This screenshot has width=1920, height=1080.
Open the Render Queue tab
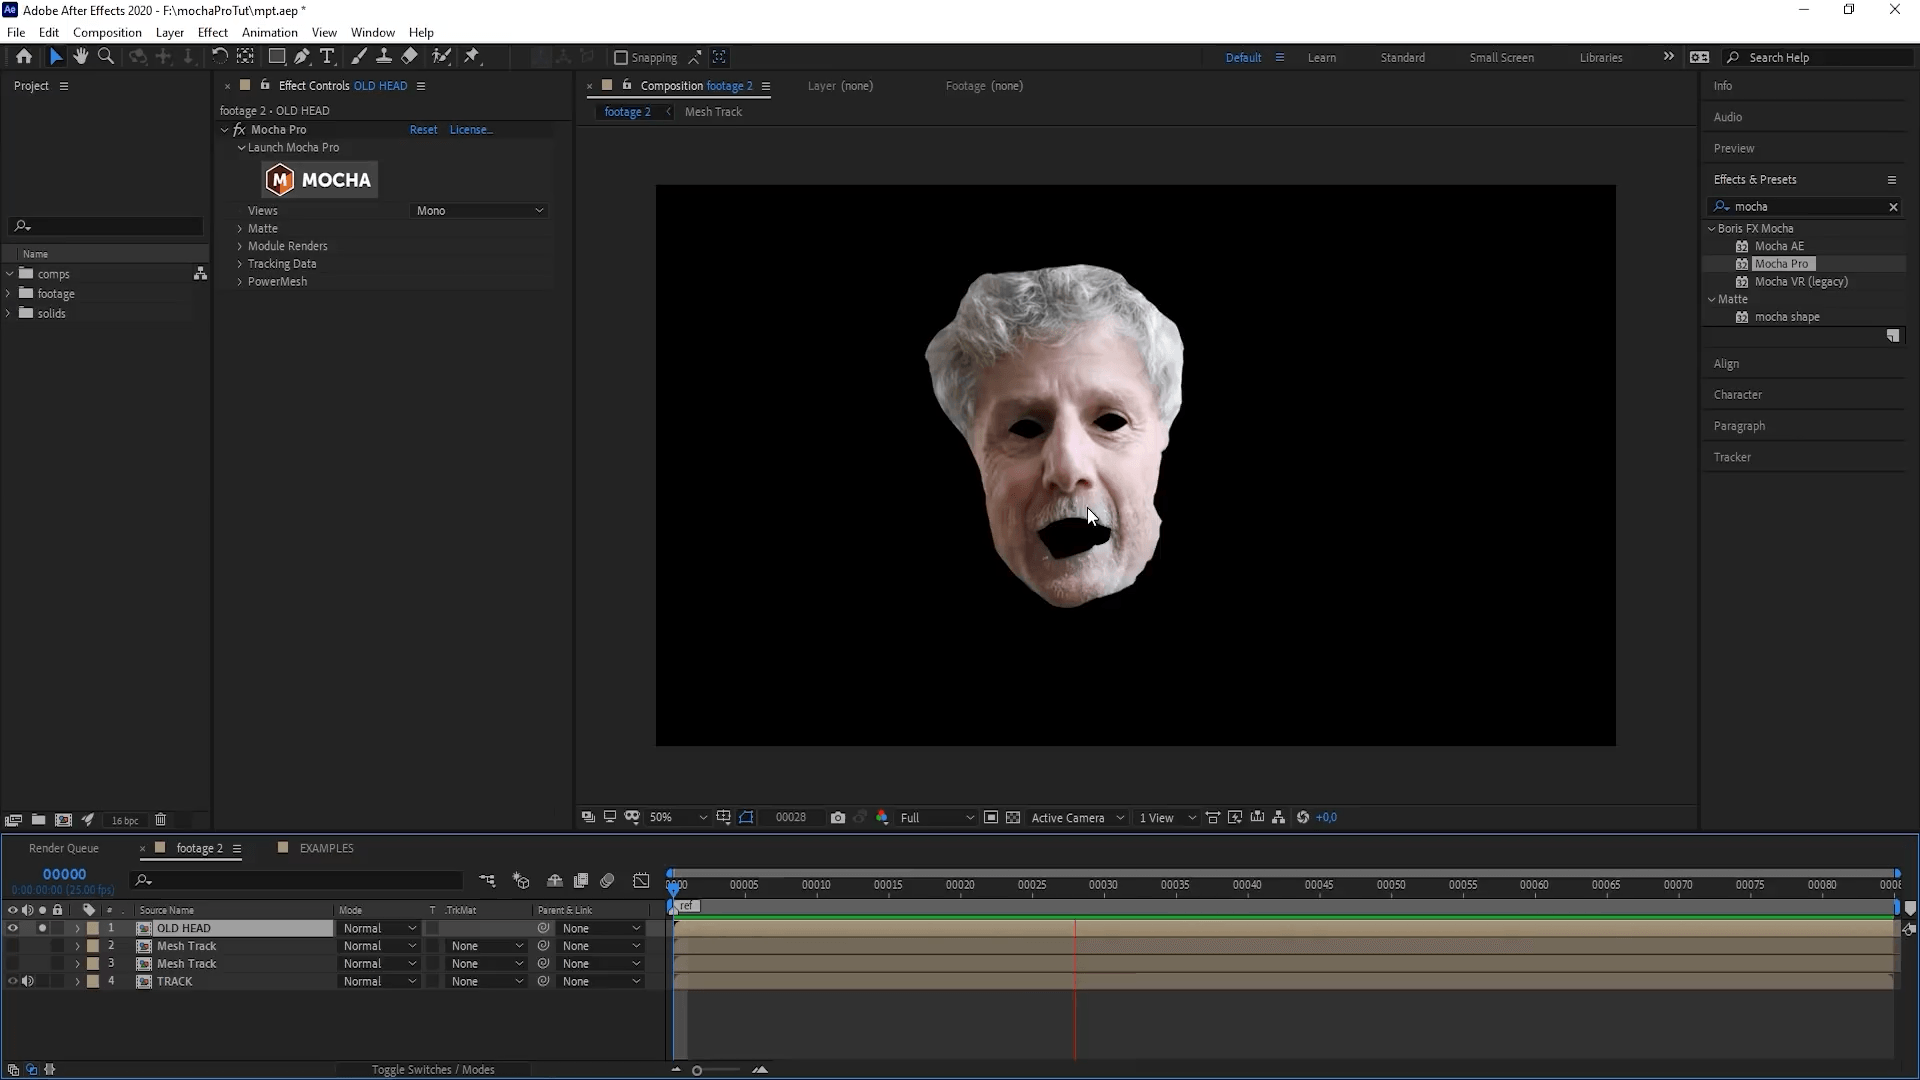click(x=63, y=848)
